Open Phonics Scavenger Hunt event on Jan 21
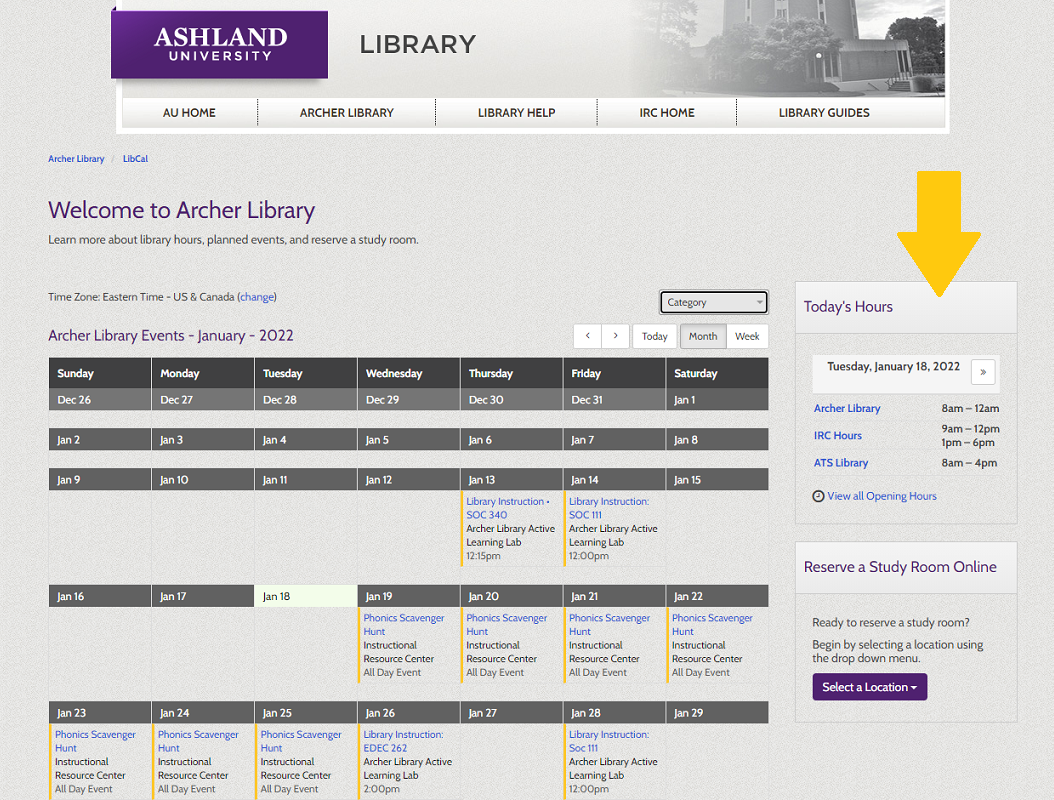1054x800 pixels. pyautogui.click(x=609, y=625)
